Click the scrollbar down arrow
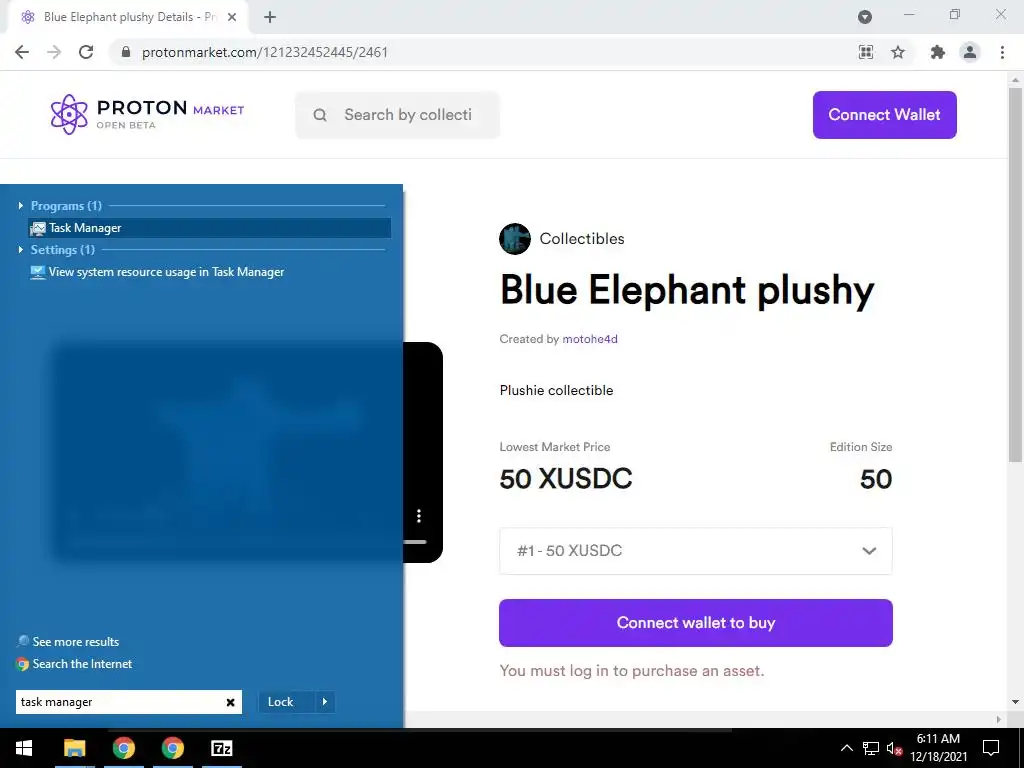 [x=1015, y=702]
